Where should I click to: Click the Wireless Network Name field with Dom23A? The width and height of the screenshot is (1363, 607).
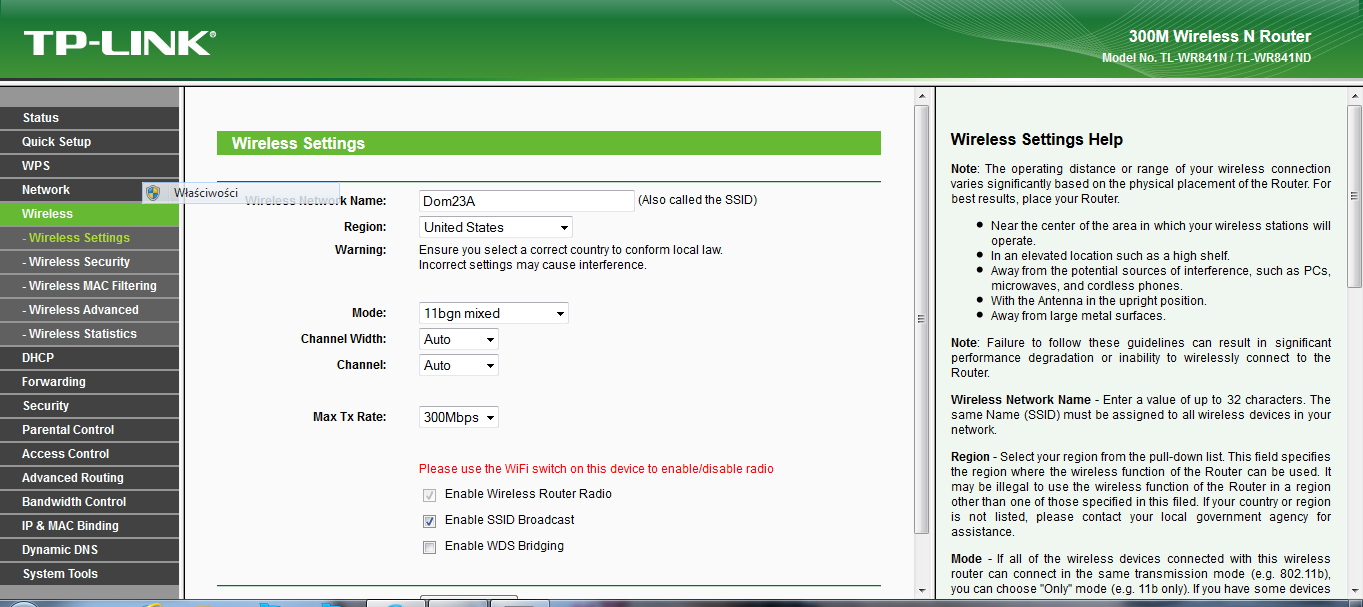(526, 201)
